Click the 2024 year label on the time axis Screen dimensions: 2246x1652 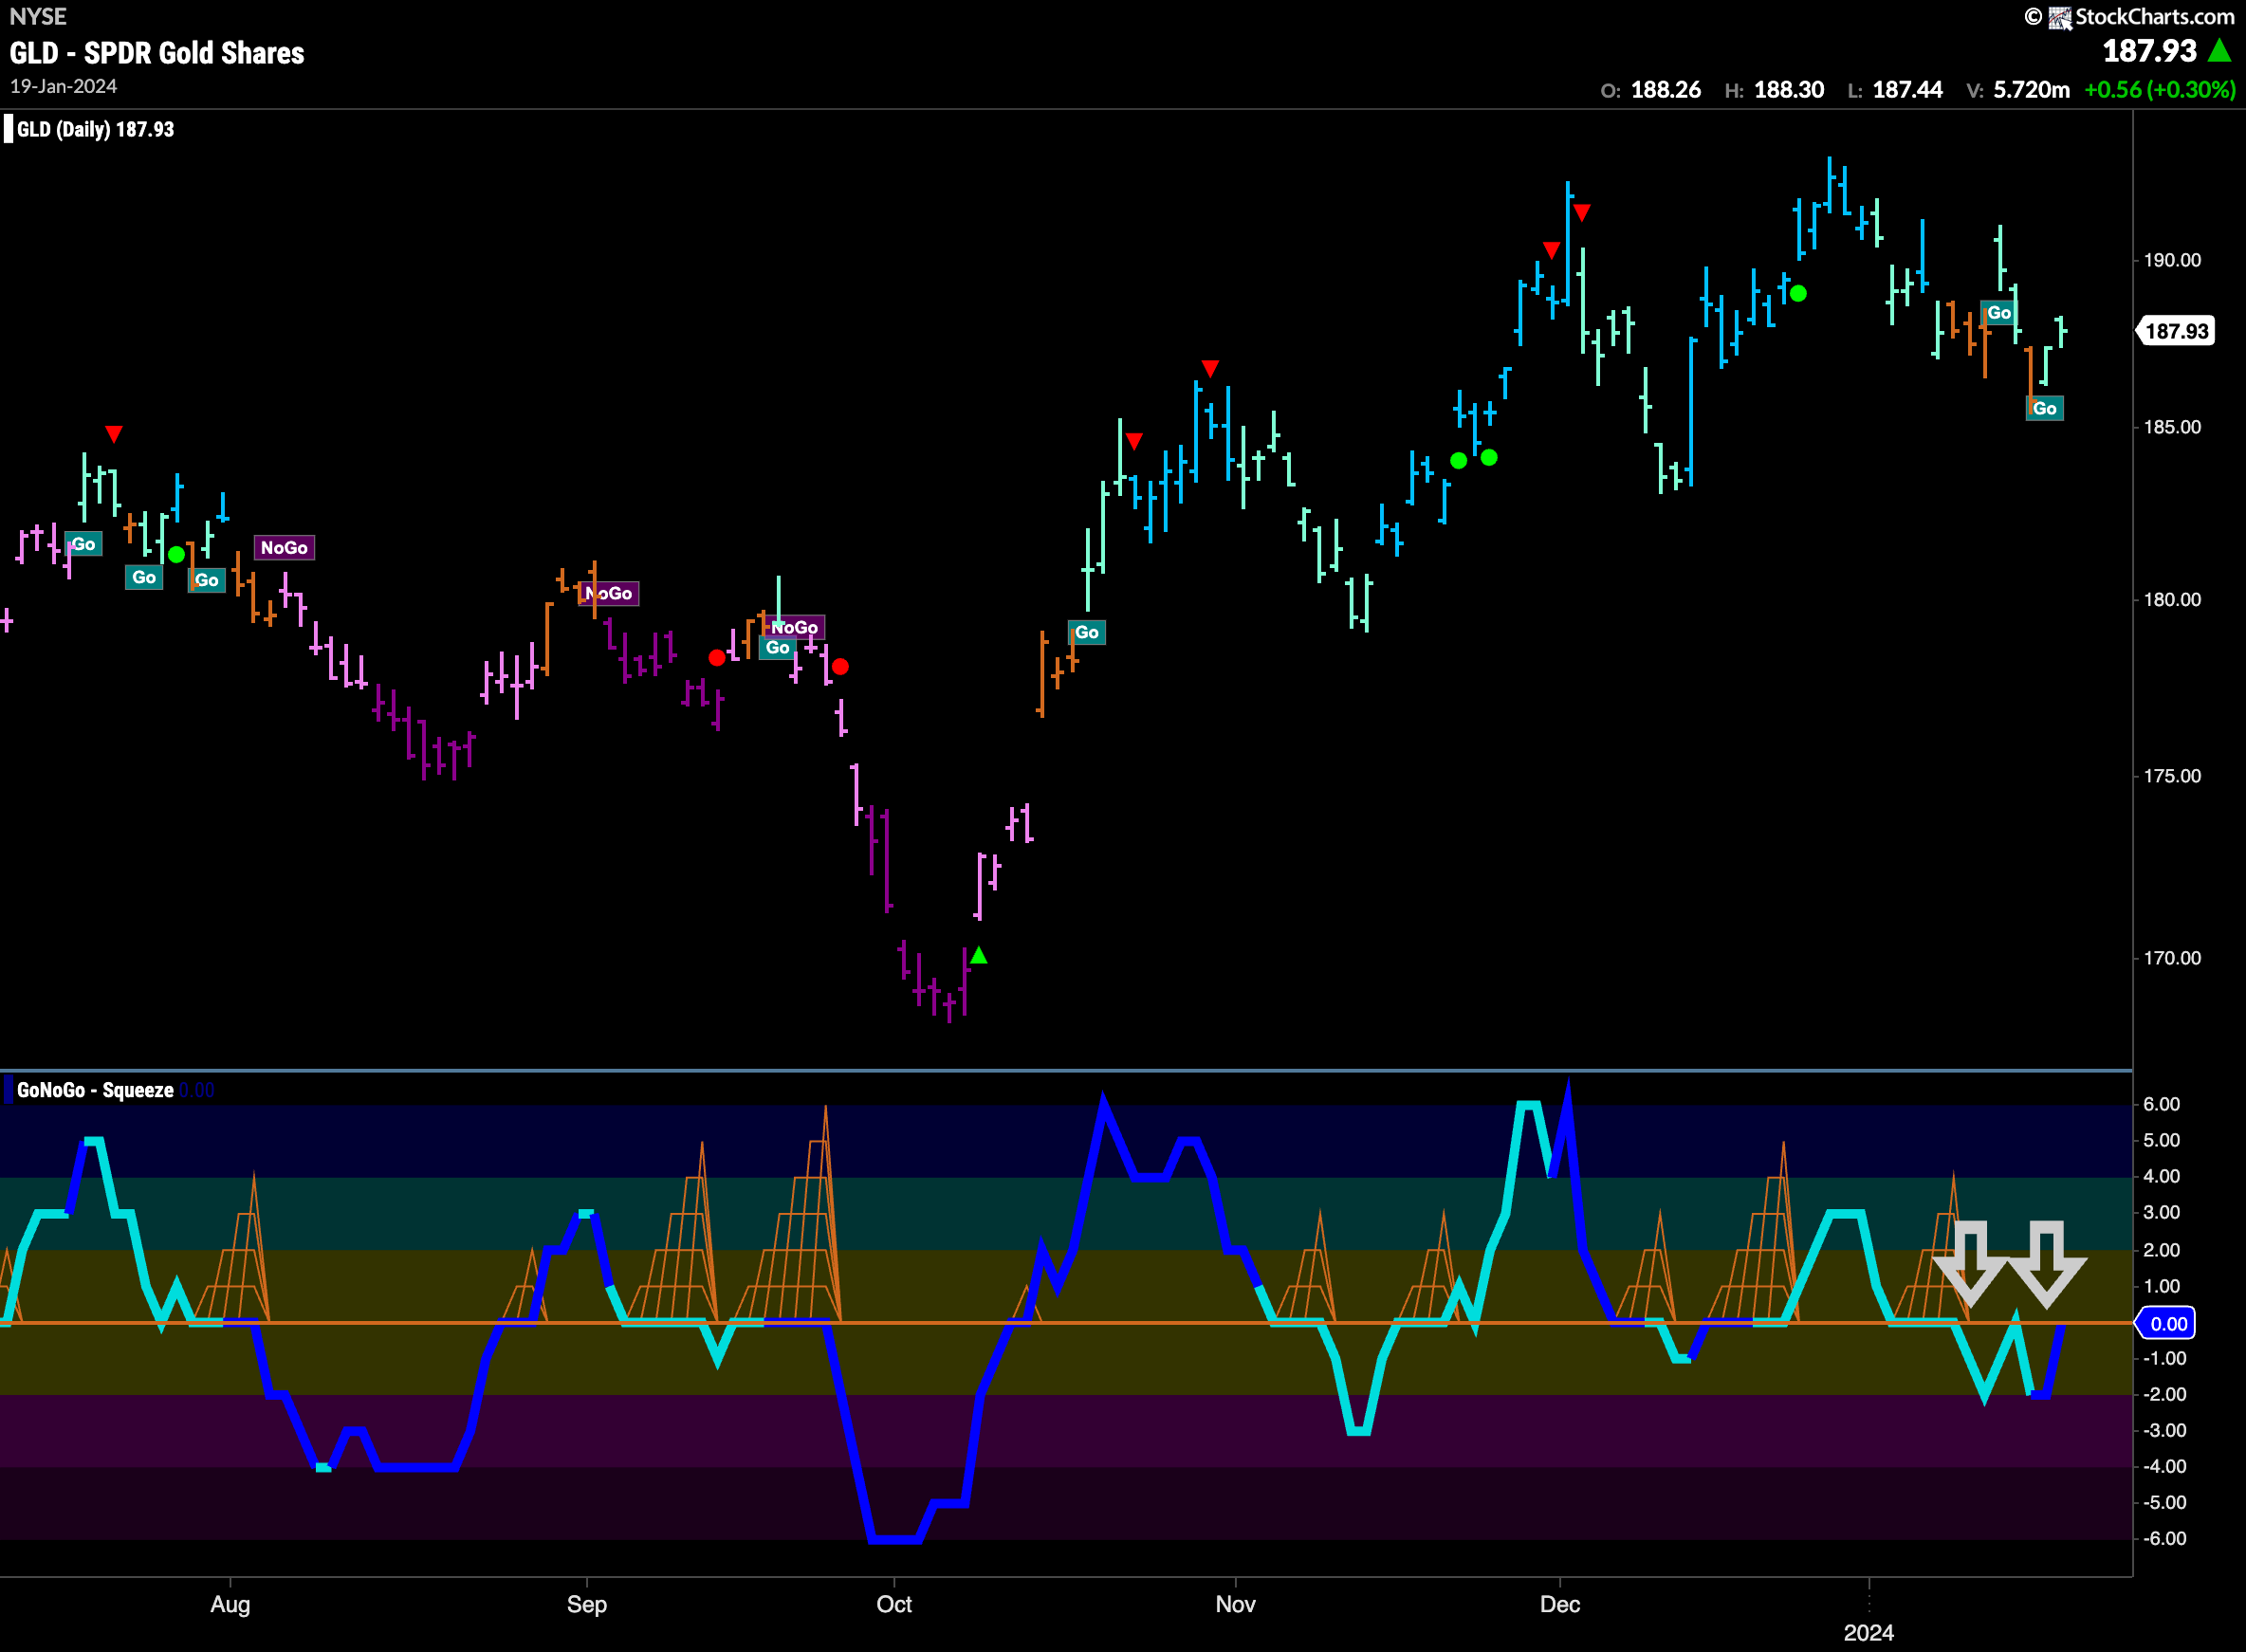(1869, 1632)
